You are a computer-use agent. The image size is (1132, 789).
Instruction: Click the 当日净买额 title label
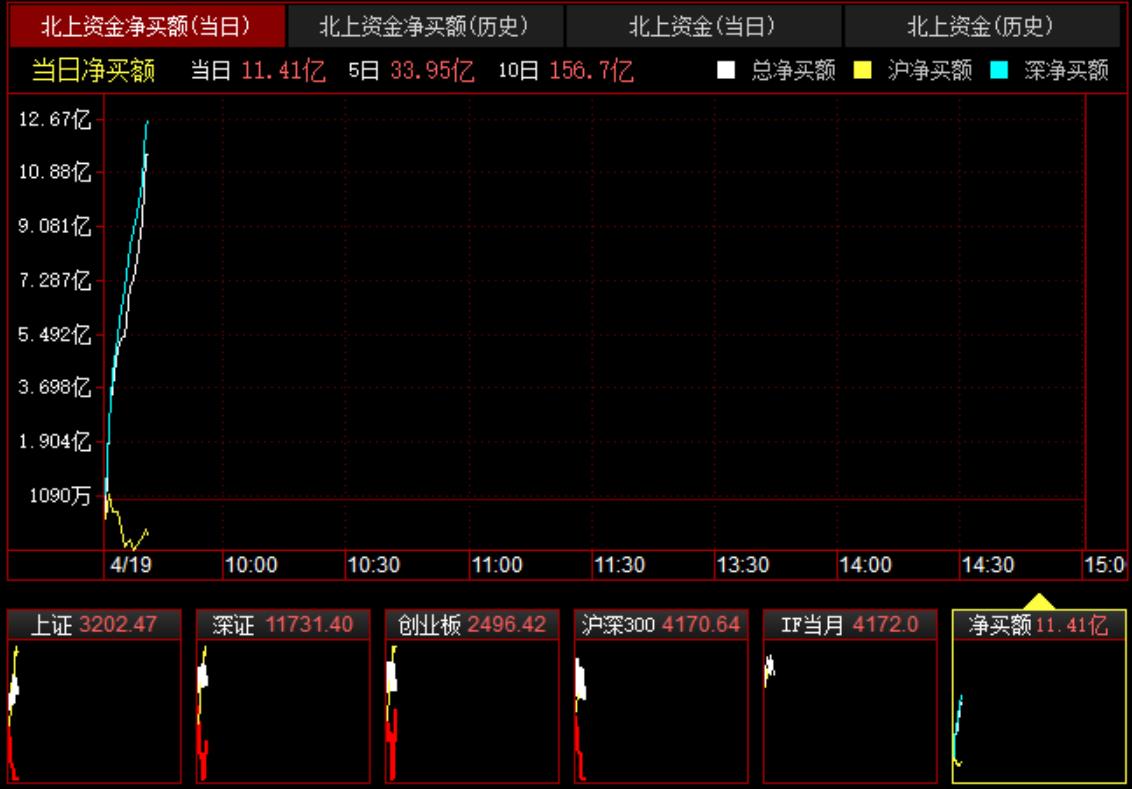click(93, 71)
